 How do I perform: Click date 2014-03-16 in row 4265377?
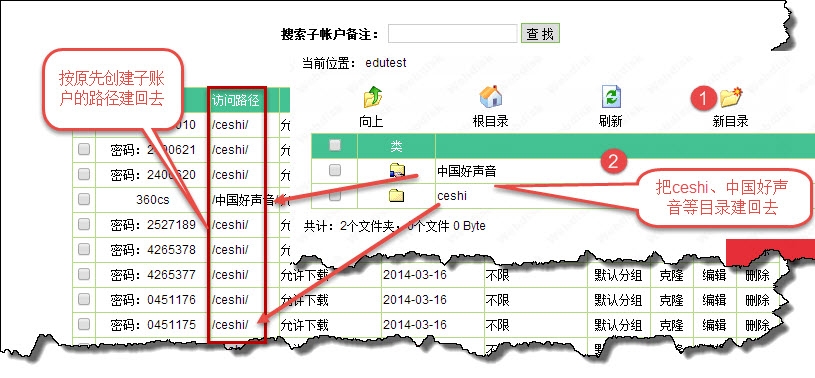coord(415,275)
